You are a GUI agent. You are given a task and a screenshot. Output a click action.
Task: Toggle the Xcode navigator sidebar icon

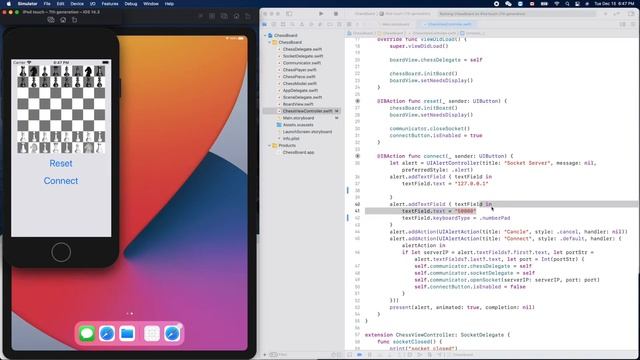(289, 13)
